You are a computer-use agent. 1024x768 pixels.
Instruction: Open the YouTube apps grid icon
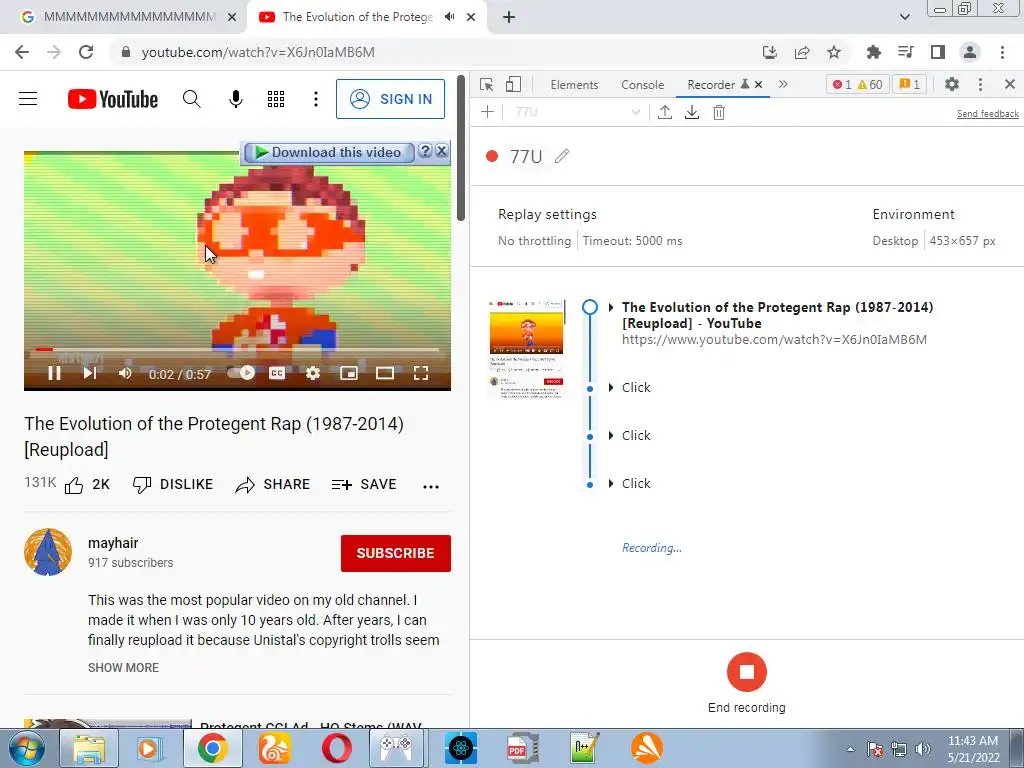[x=276, y=99]
